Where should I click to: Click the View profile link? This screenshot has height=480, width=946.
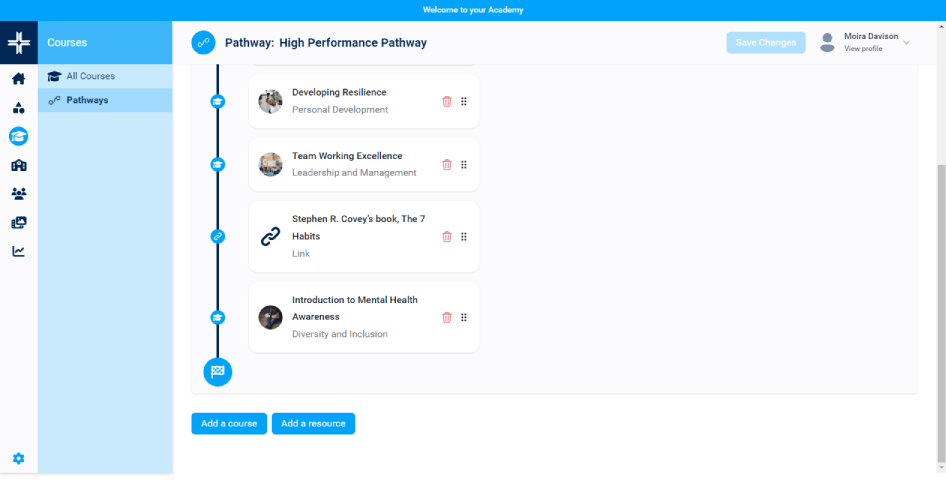click(862, 49)
